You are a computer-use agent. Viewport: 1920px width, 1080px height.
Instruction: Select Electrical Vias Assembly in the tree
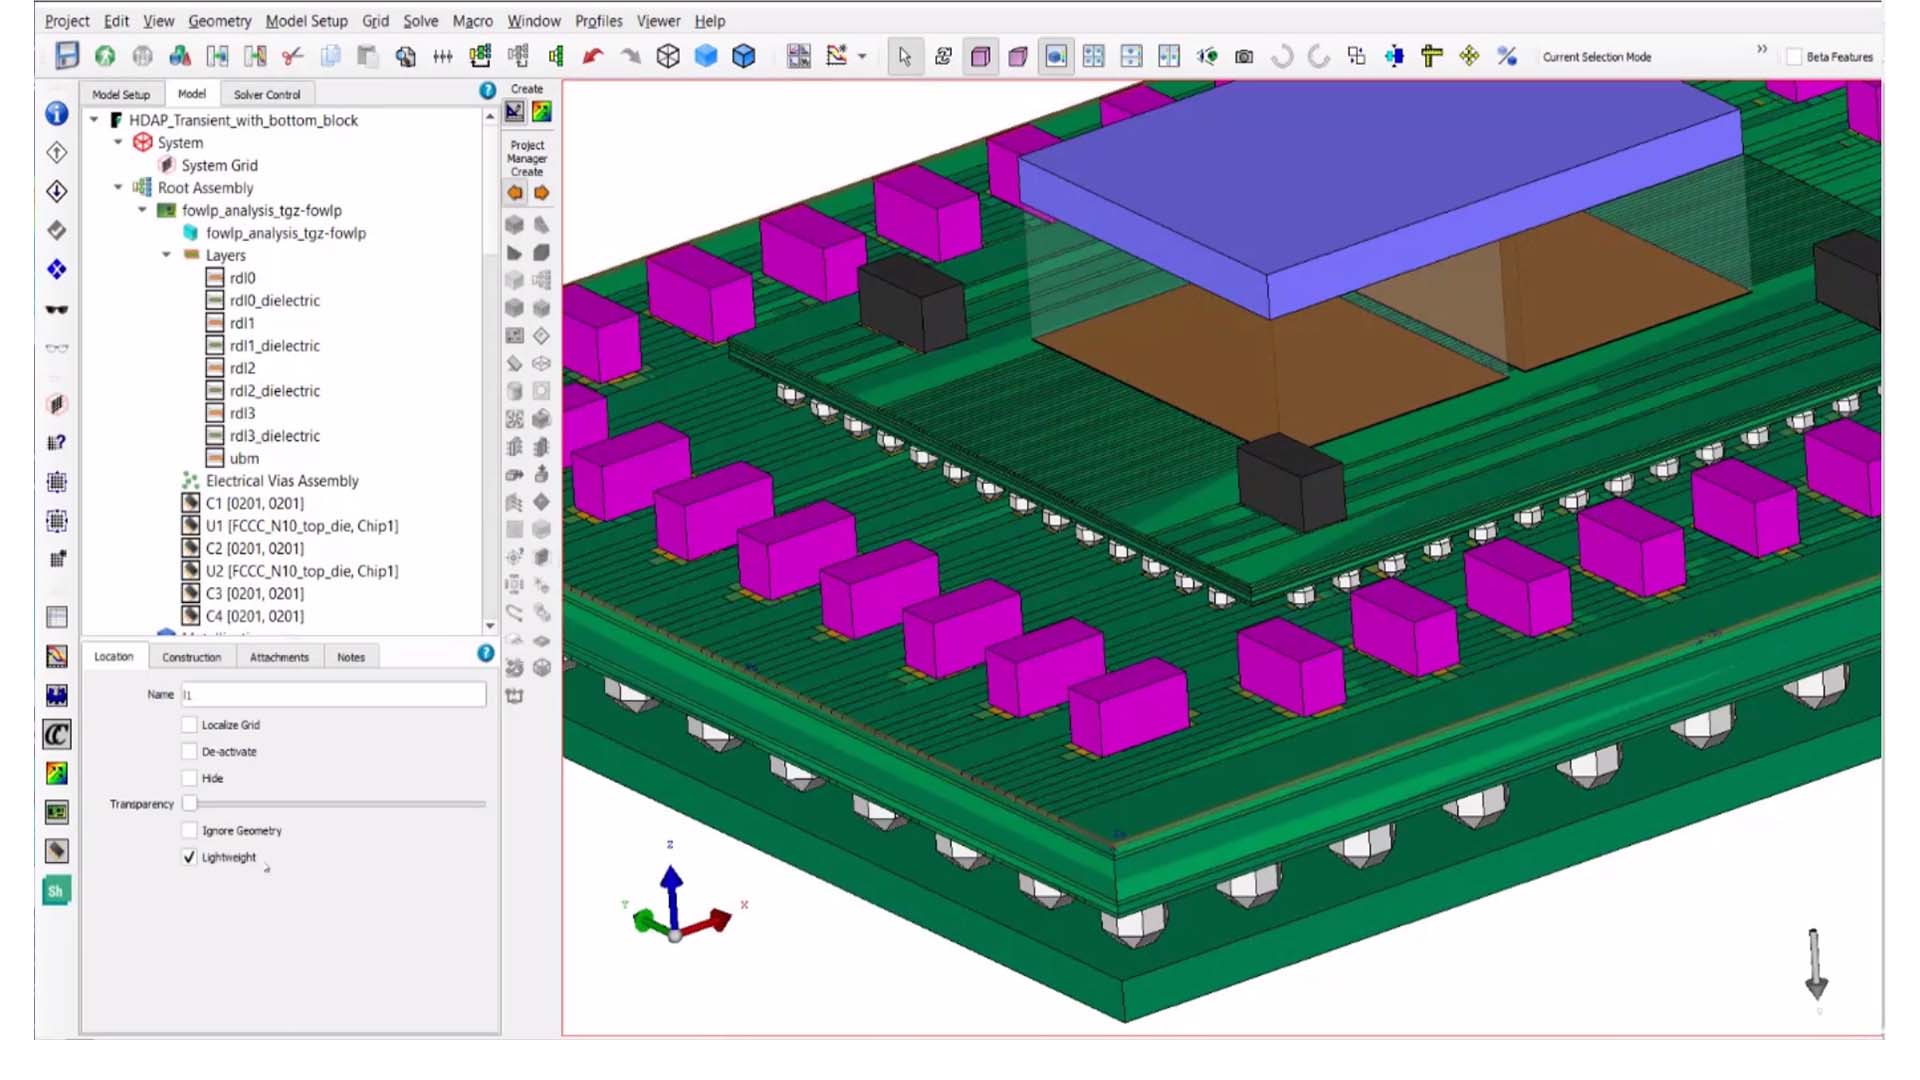tap(282, 480)
